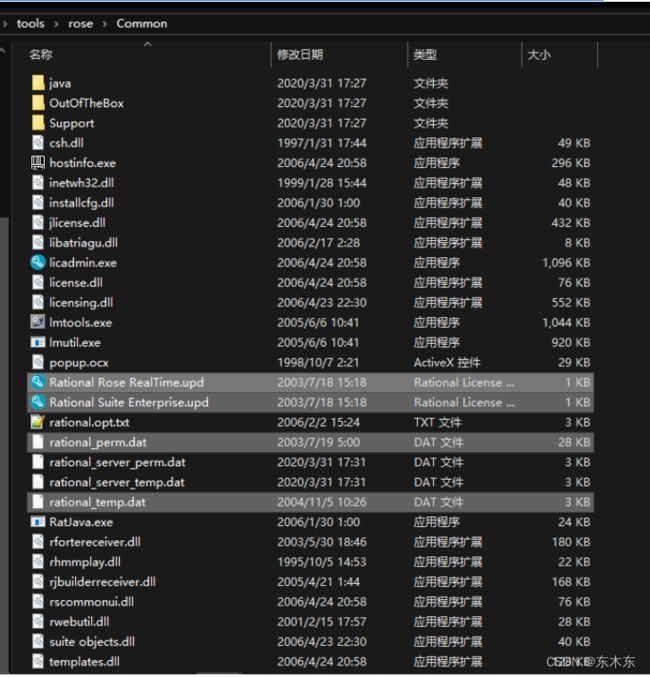Click the rhmmplay.dll file icon
This screenshot has width=650, height=677.
pos(38,562)
